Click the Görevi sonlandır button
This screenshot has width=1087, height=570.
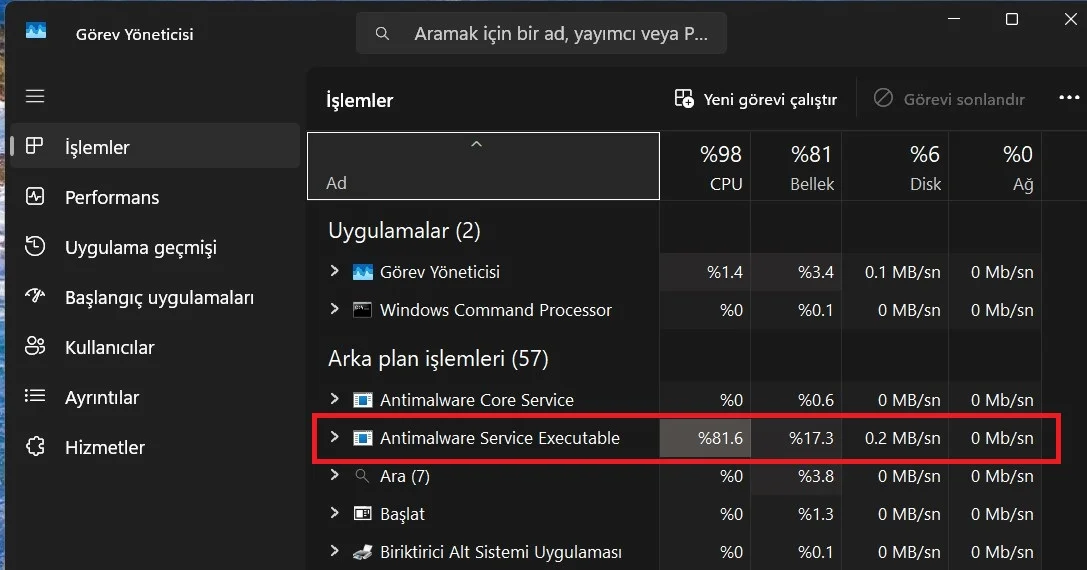949,99
